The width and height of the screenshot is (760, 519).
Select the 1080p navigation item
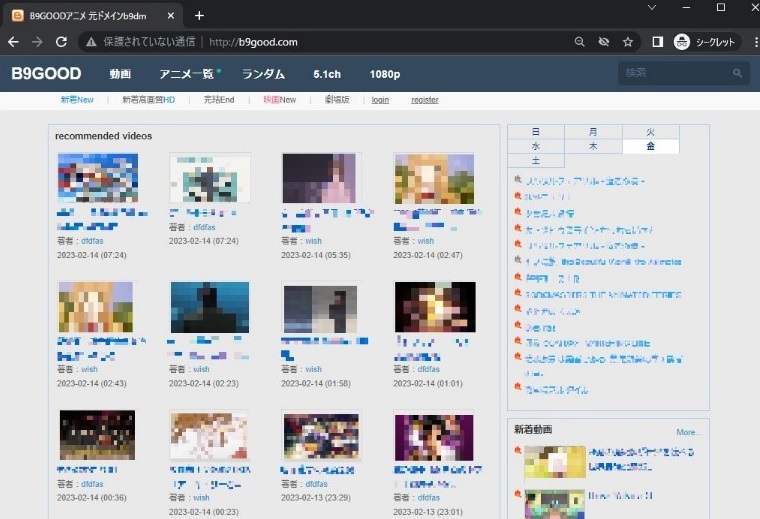(384, 74)
